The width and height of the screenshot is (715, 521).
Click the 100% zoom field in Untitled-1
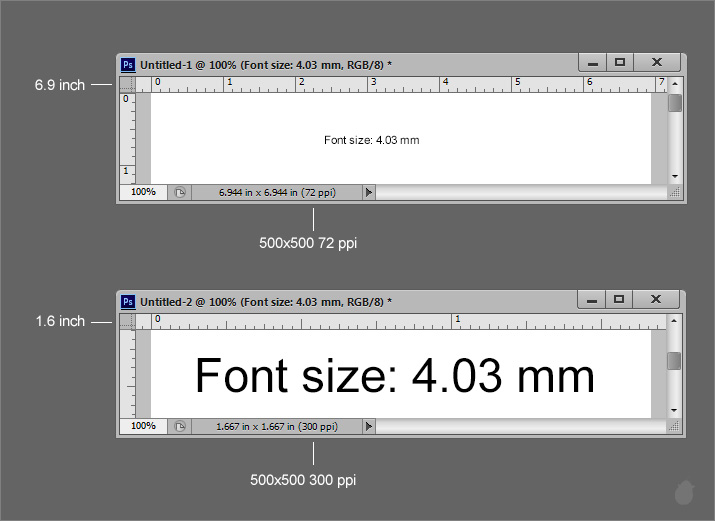143,191
